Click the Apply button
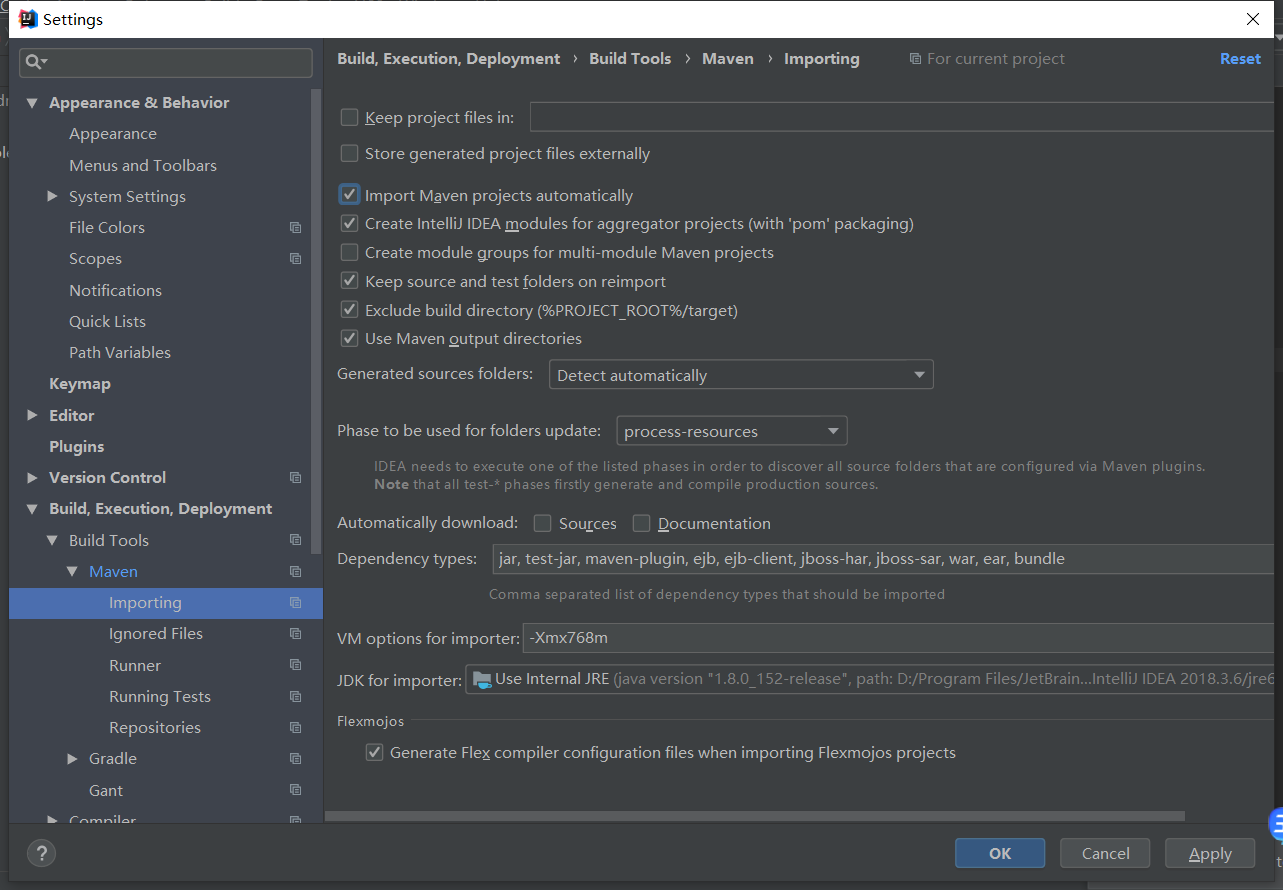This screenshot has width=1283, height=890. point(1210,853)
